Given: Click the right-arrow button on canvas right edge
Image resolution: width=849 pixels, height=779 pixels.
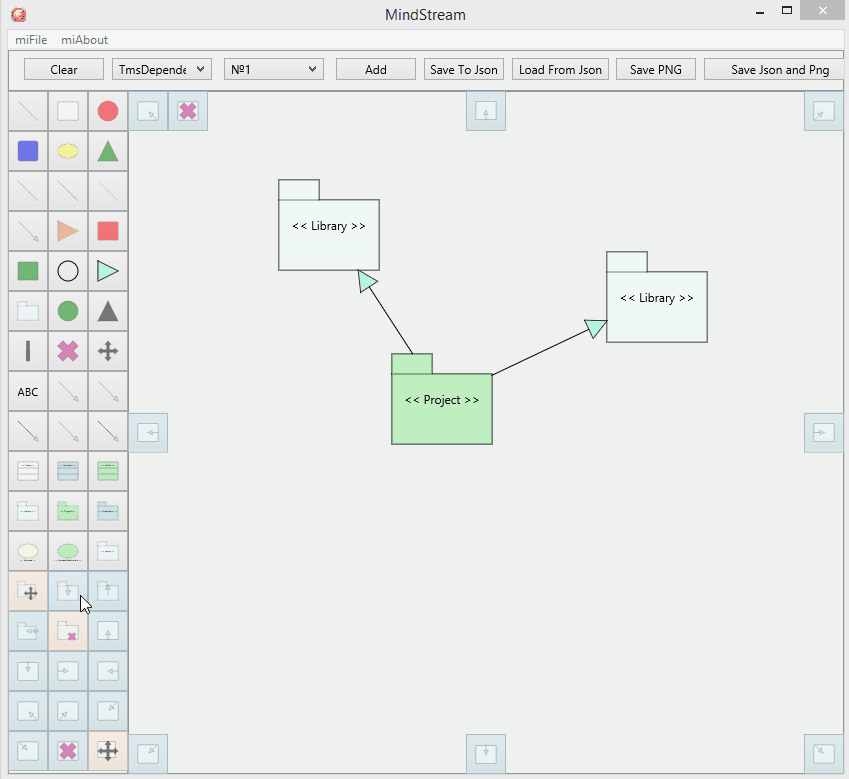Looking at the screenshot, I should [824, 433].
